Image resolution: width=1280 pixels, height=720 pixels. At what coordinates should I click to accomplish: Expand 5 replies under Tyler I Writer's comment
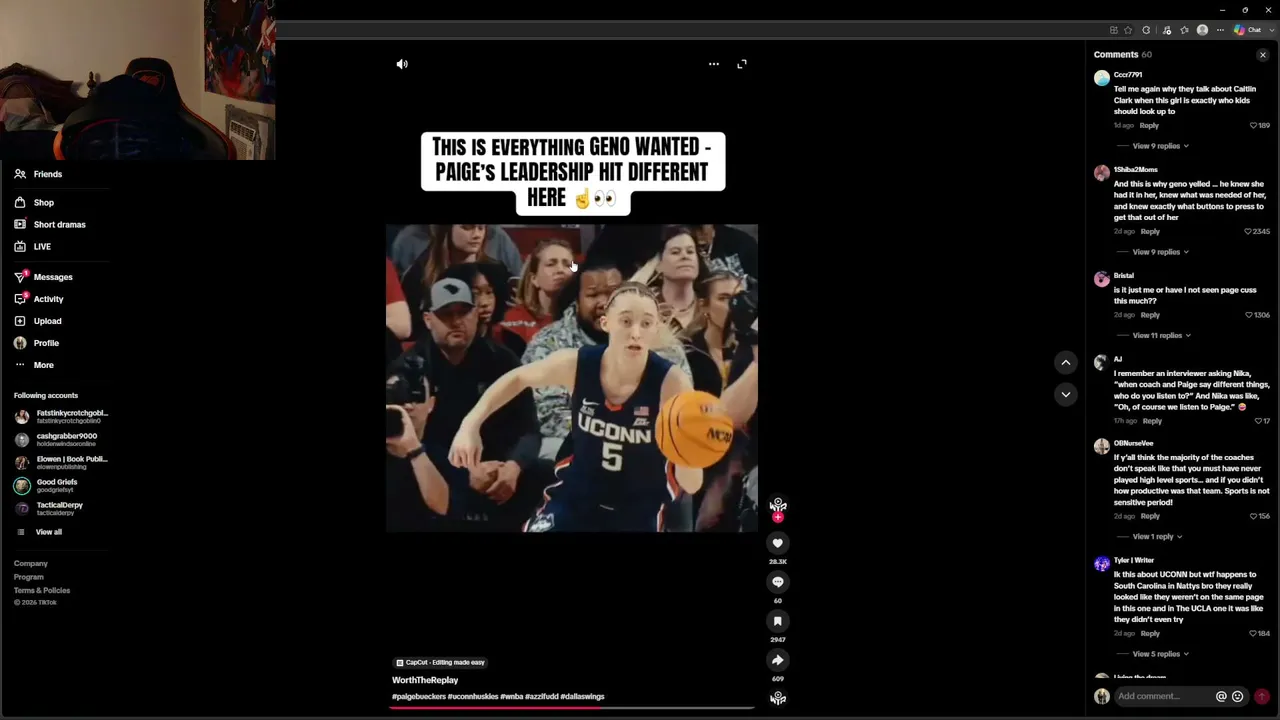coord(1160,654)
